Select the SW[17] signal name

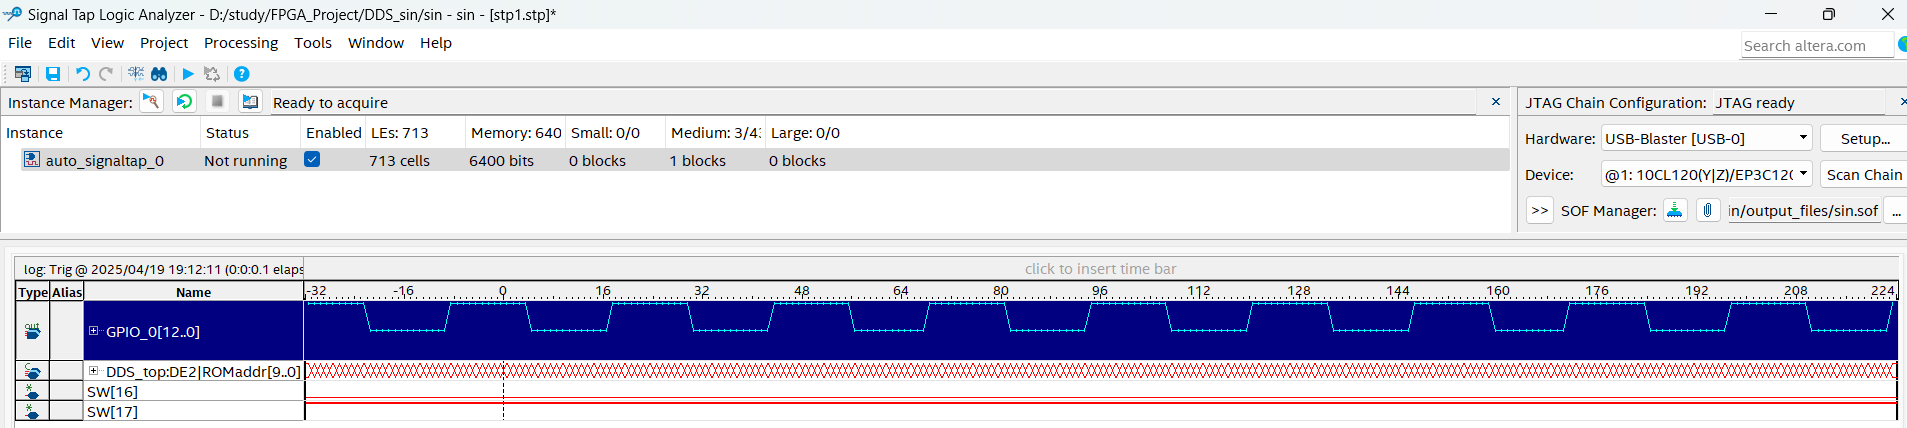pos(112,411)
